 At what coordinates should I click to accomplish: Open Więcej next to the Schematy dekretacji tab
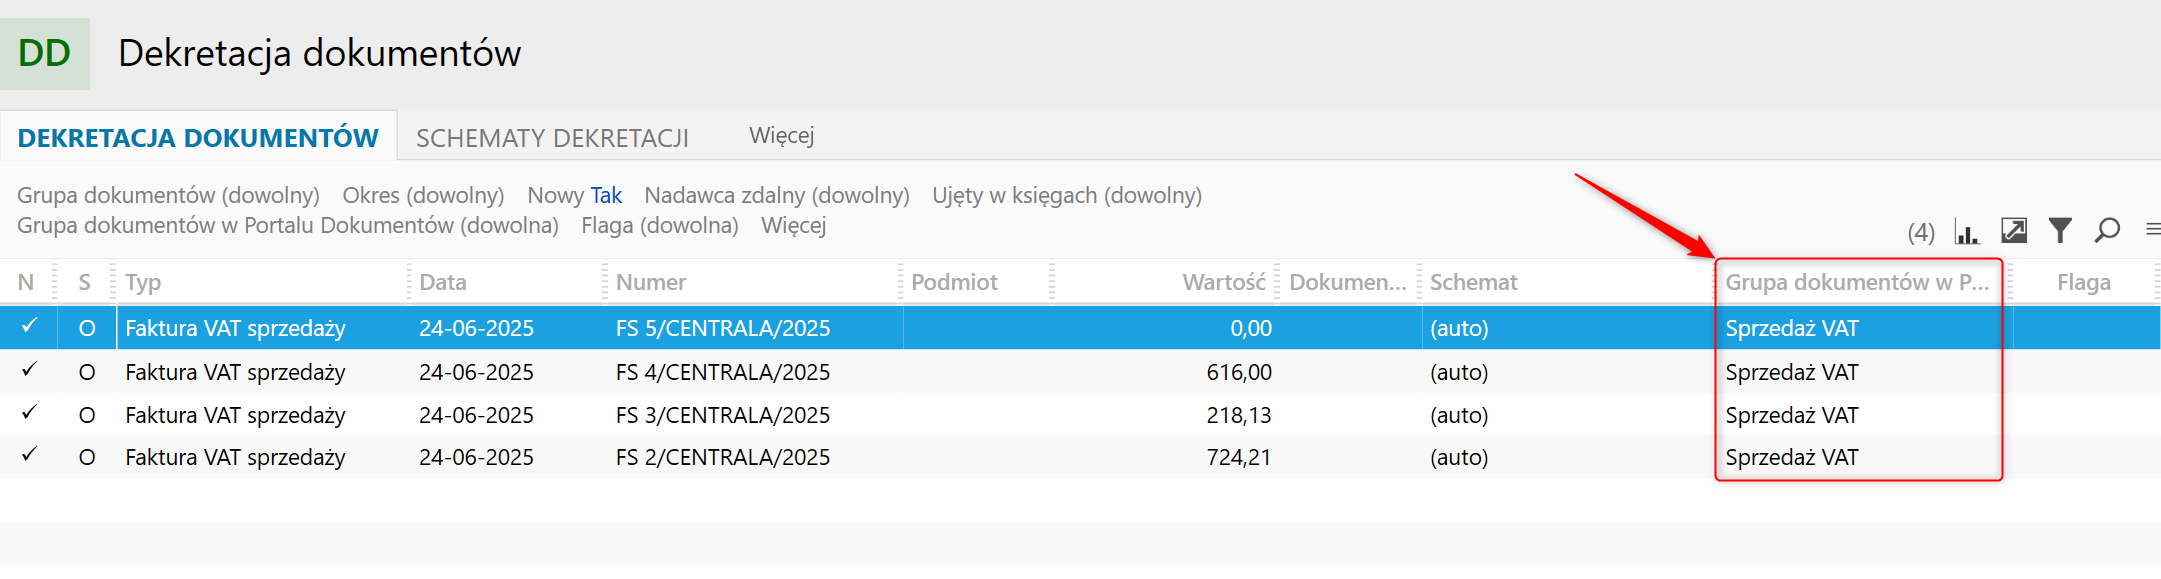(781, 136)
